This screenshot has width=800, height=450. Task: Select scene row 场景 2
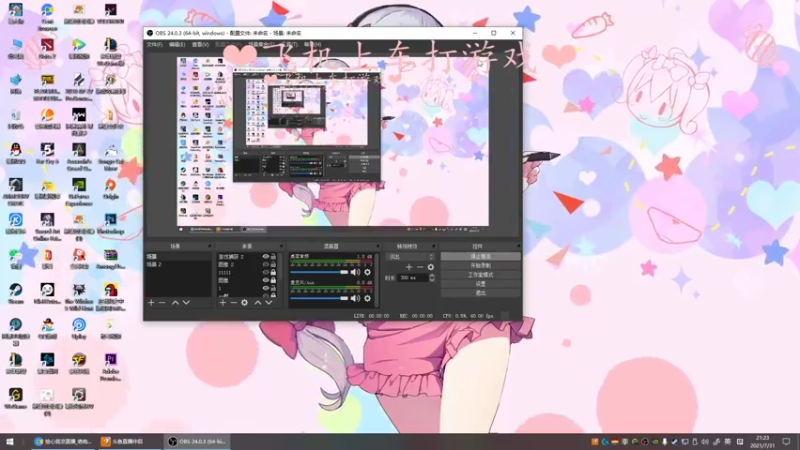point(178,264)
